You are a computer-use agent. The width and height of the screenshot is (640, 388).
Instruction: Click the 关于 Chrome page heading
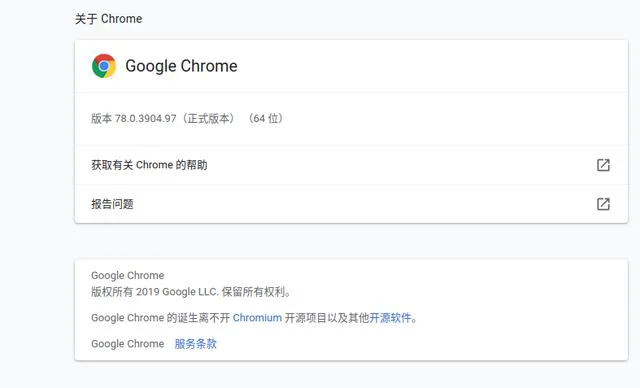[108, 19]
